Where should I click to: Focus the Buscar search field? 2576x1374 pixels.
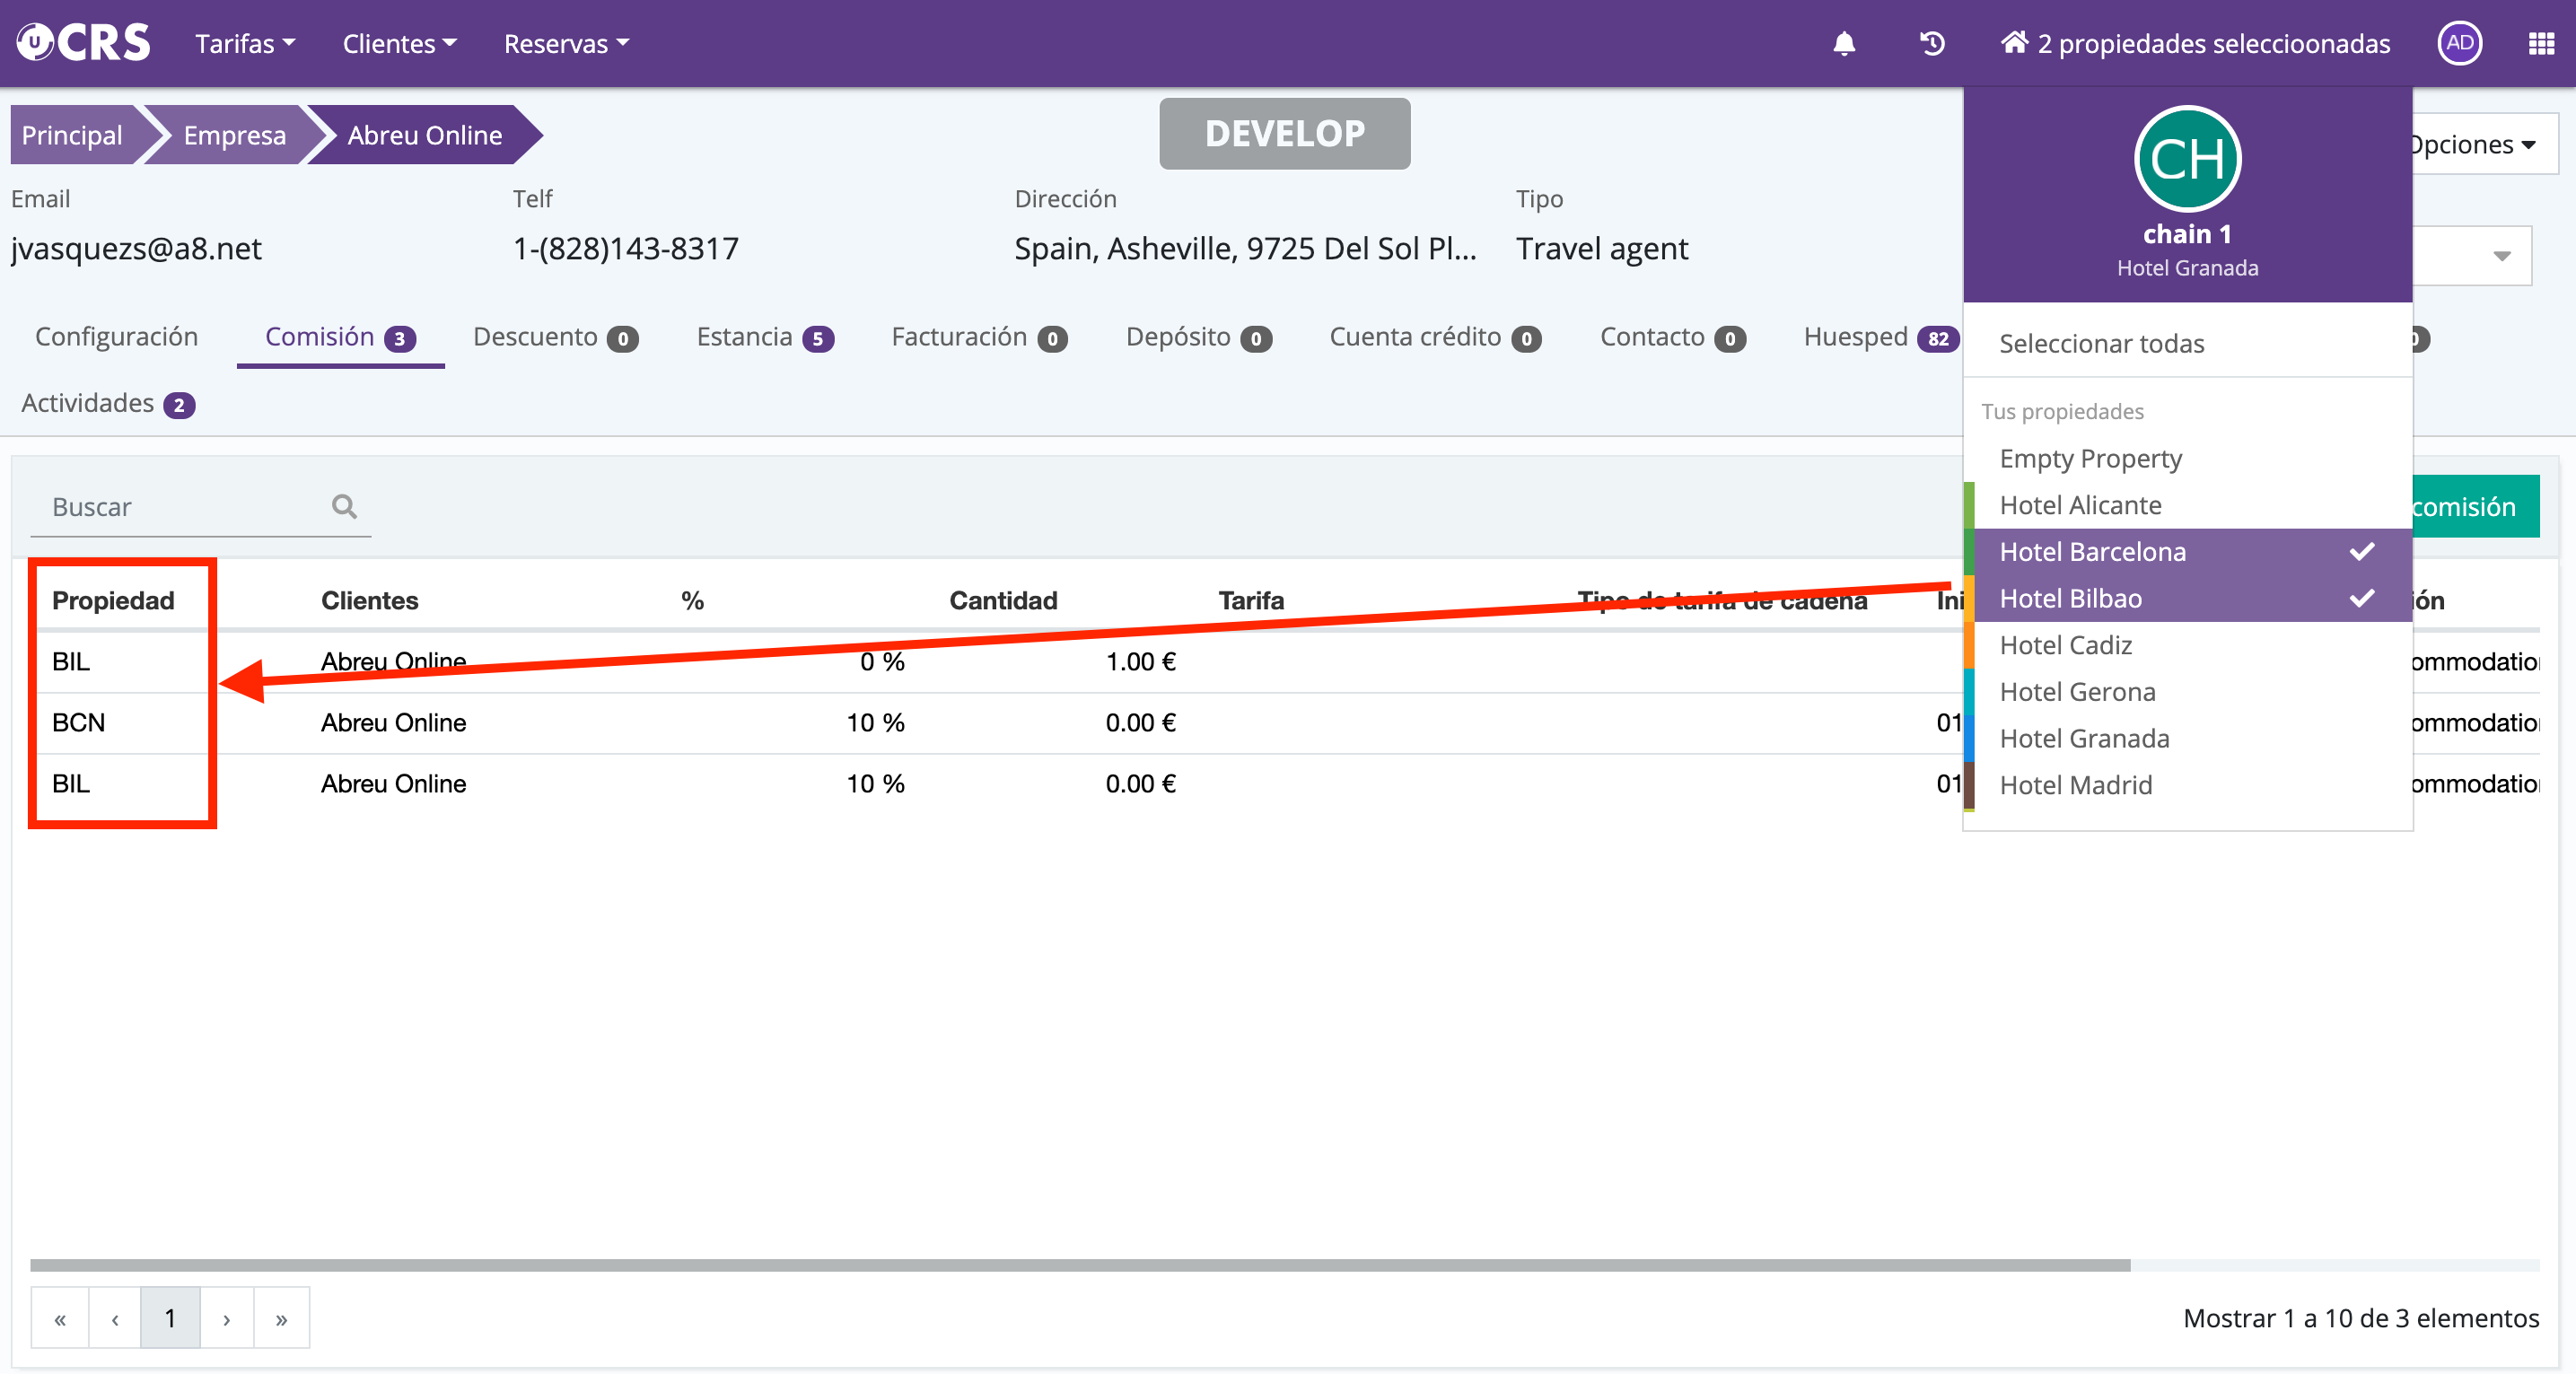pyautogui.click(x=185, y=507)
